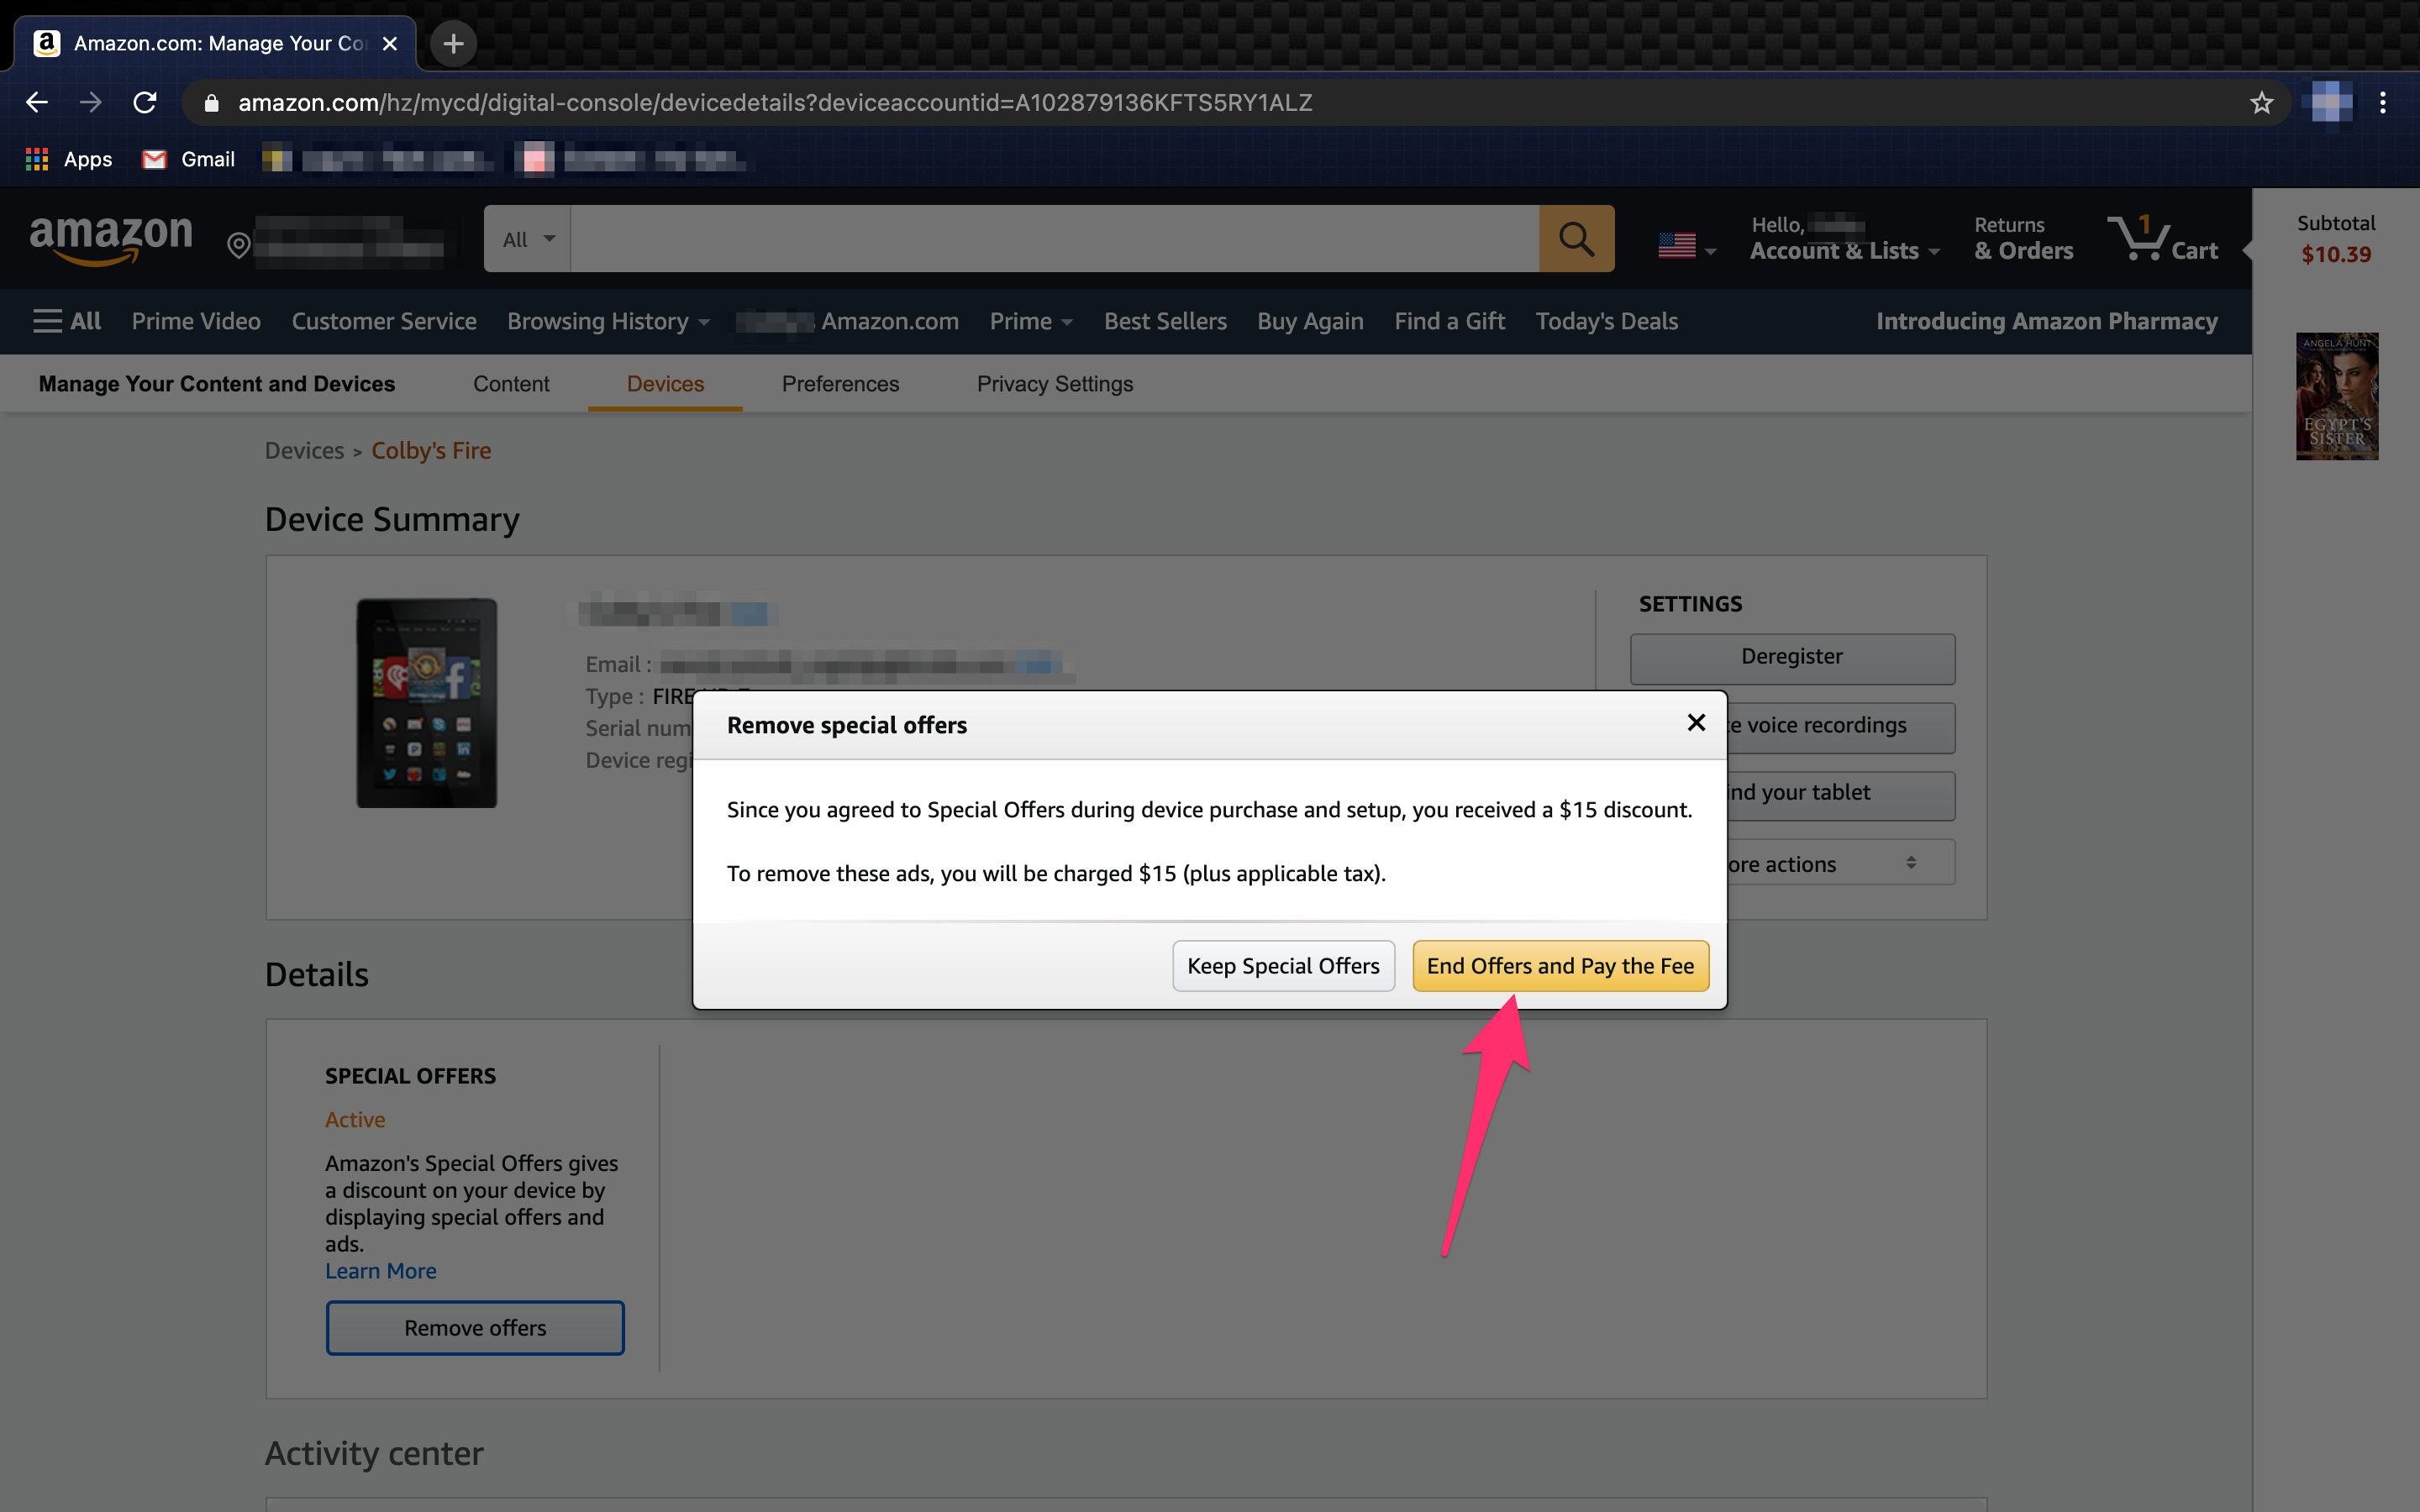The width and height of the screenshot is (2420, 1512).
Task: Click the orange search magnifier button
Action: pyautogui.click(x=1576, y=239)
